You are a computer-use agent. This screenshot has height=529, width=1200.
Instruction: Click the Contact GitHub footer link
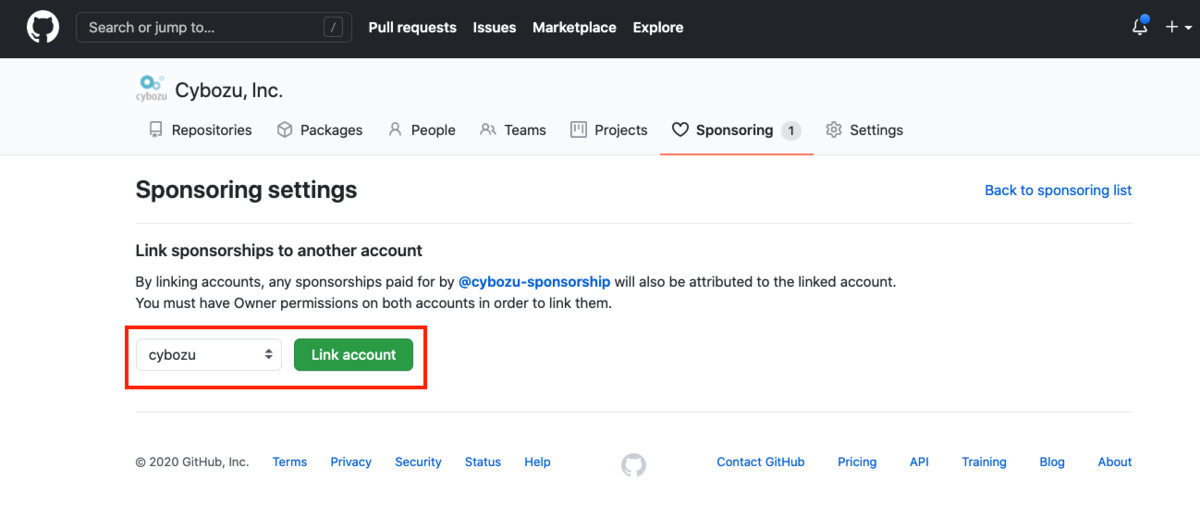coord(760,462)
